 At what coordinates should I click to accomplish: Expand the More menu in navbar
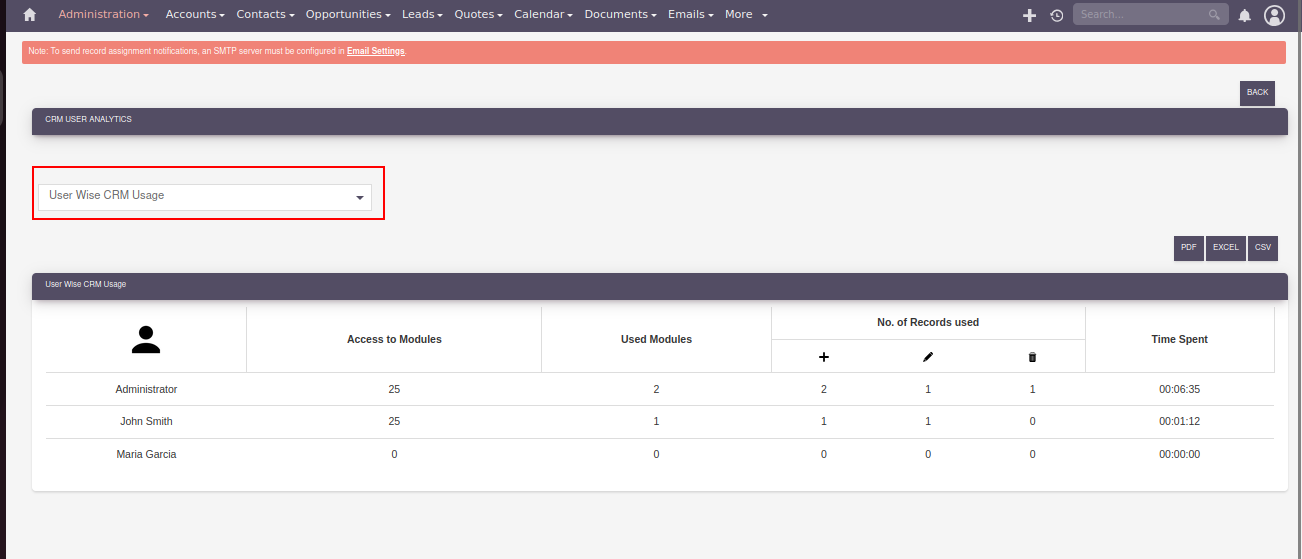point(746,15)
